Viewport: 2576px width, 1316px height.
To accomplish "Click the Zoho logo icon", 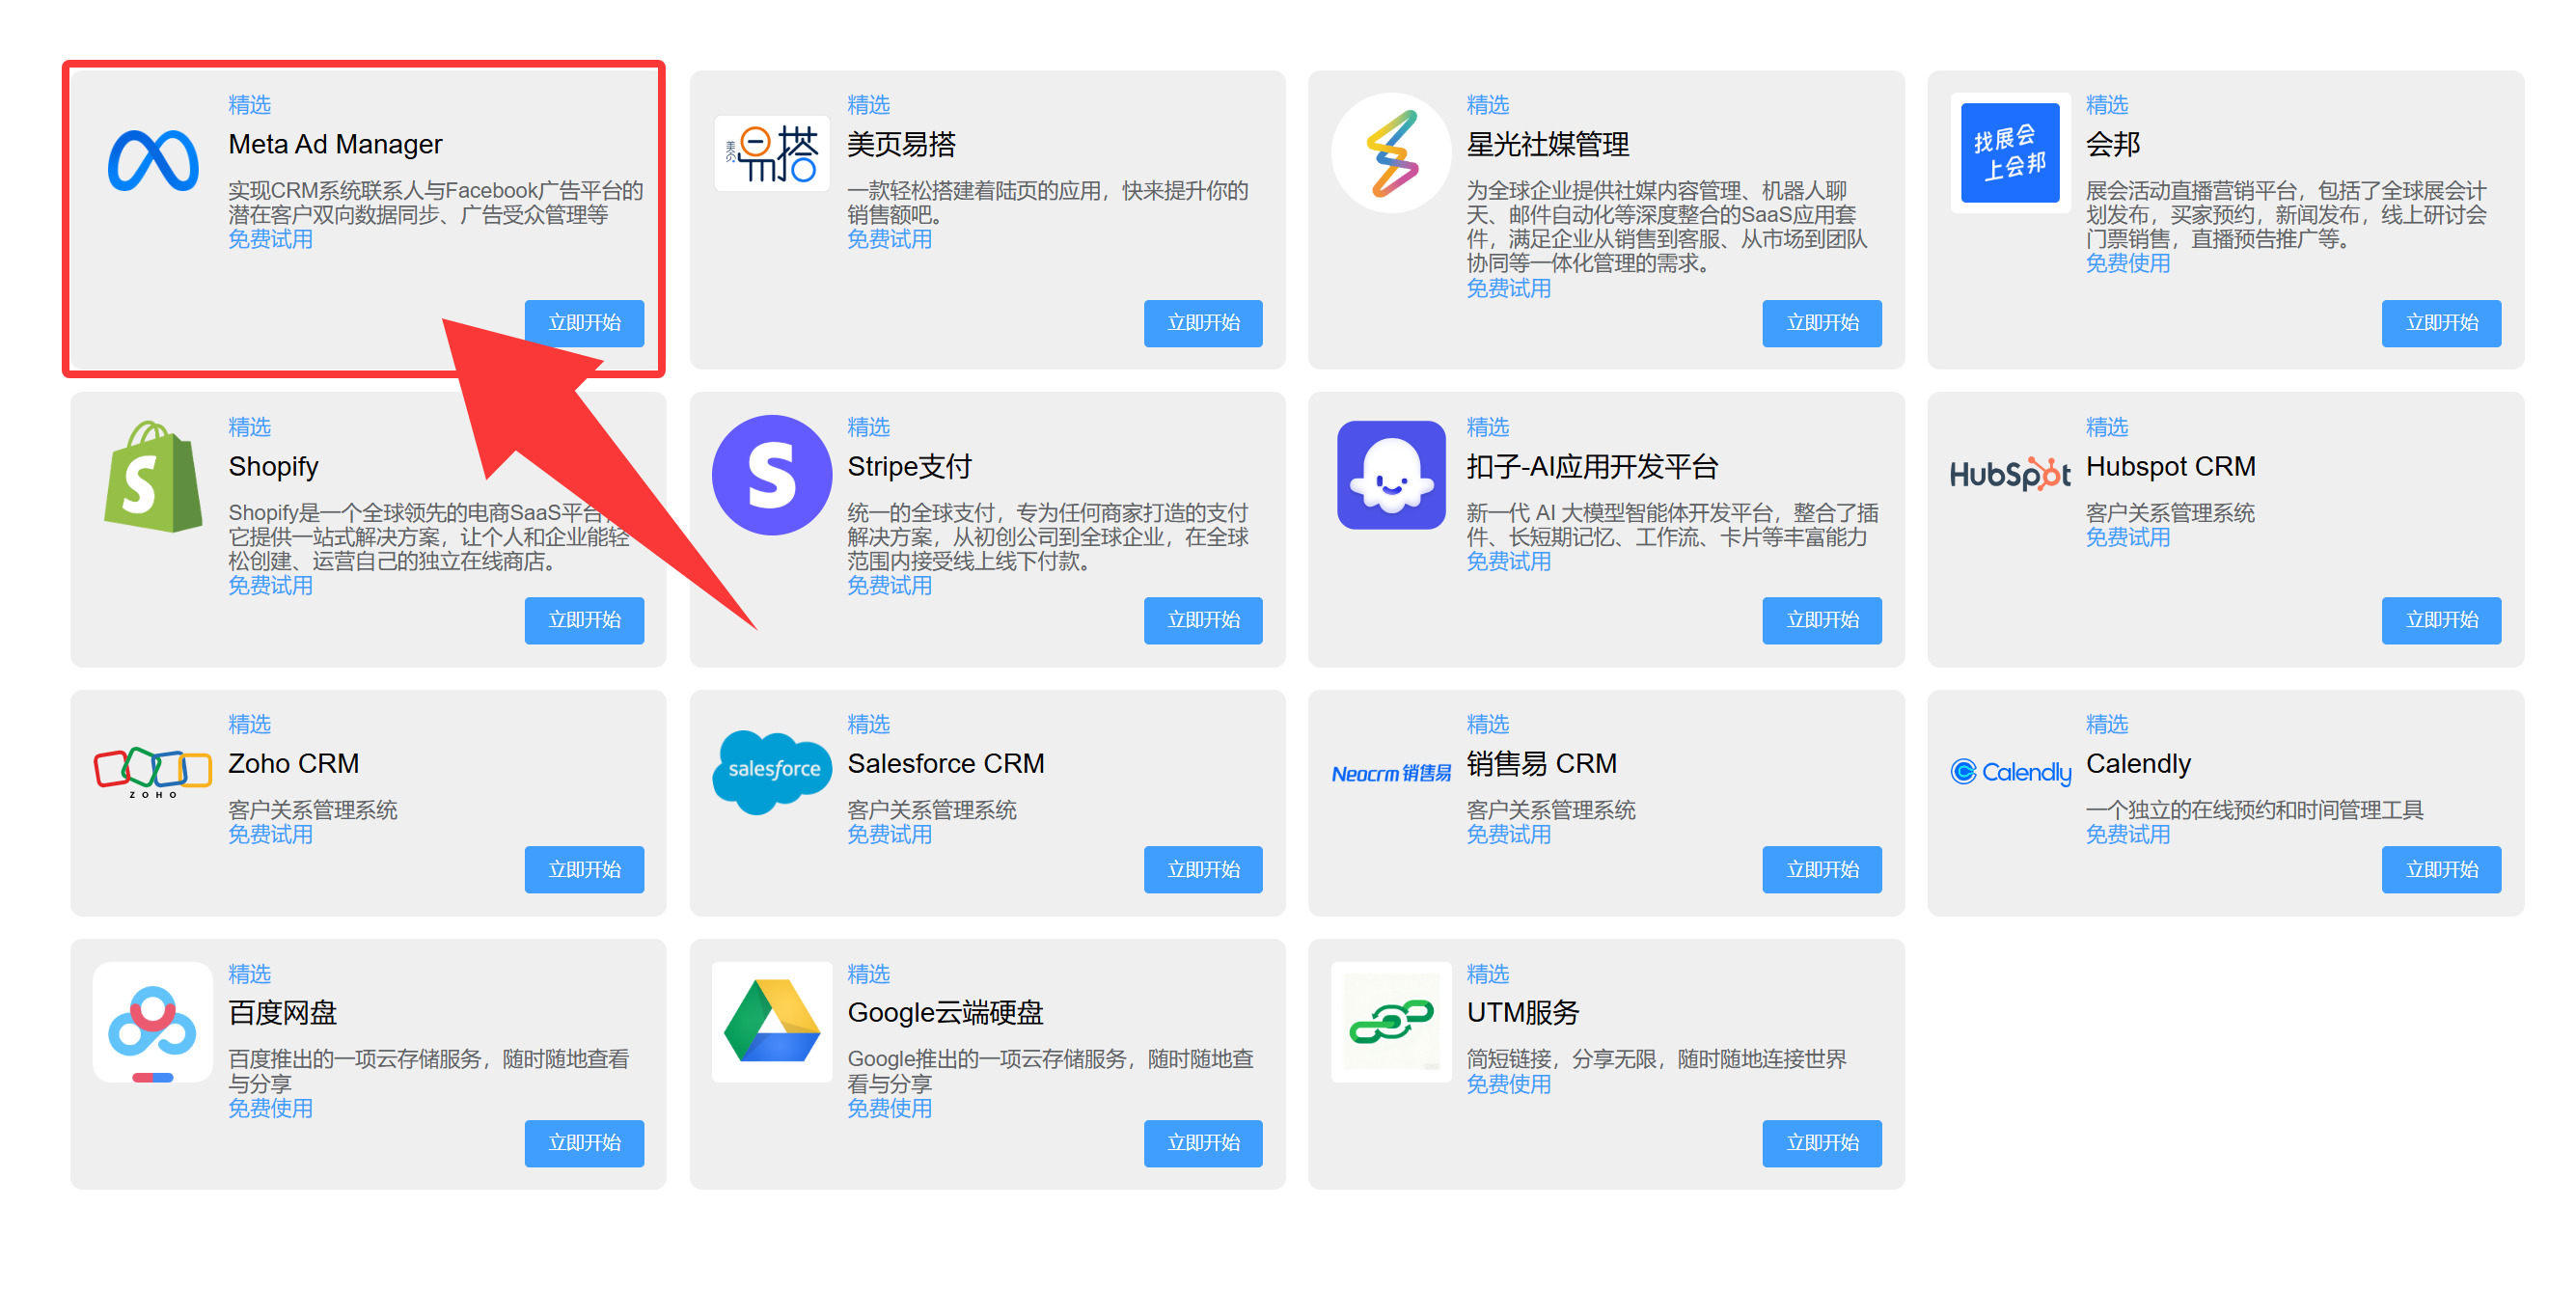I will (x=153, y=772).
